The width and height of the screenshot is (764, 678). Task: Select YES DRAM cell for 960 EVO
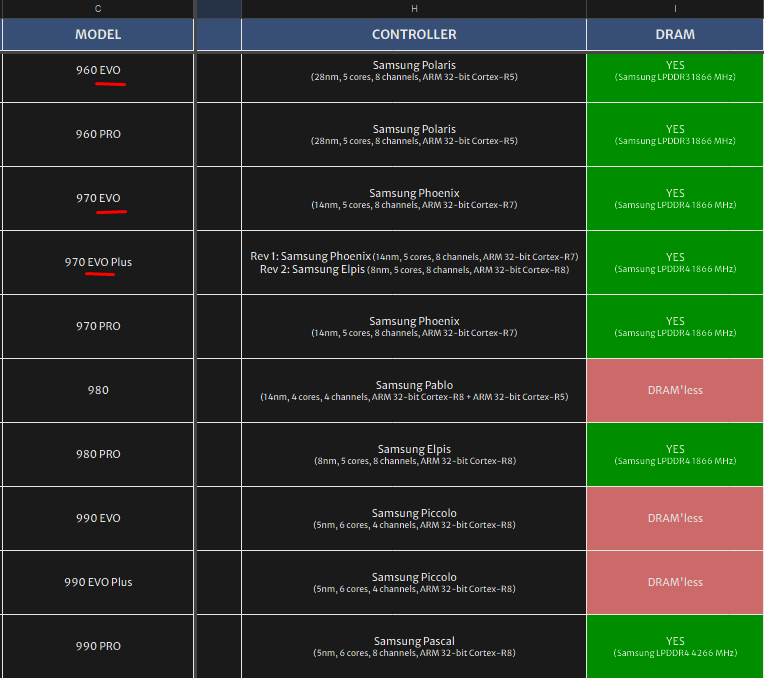coord(675,77)
